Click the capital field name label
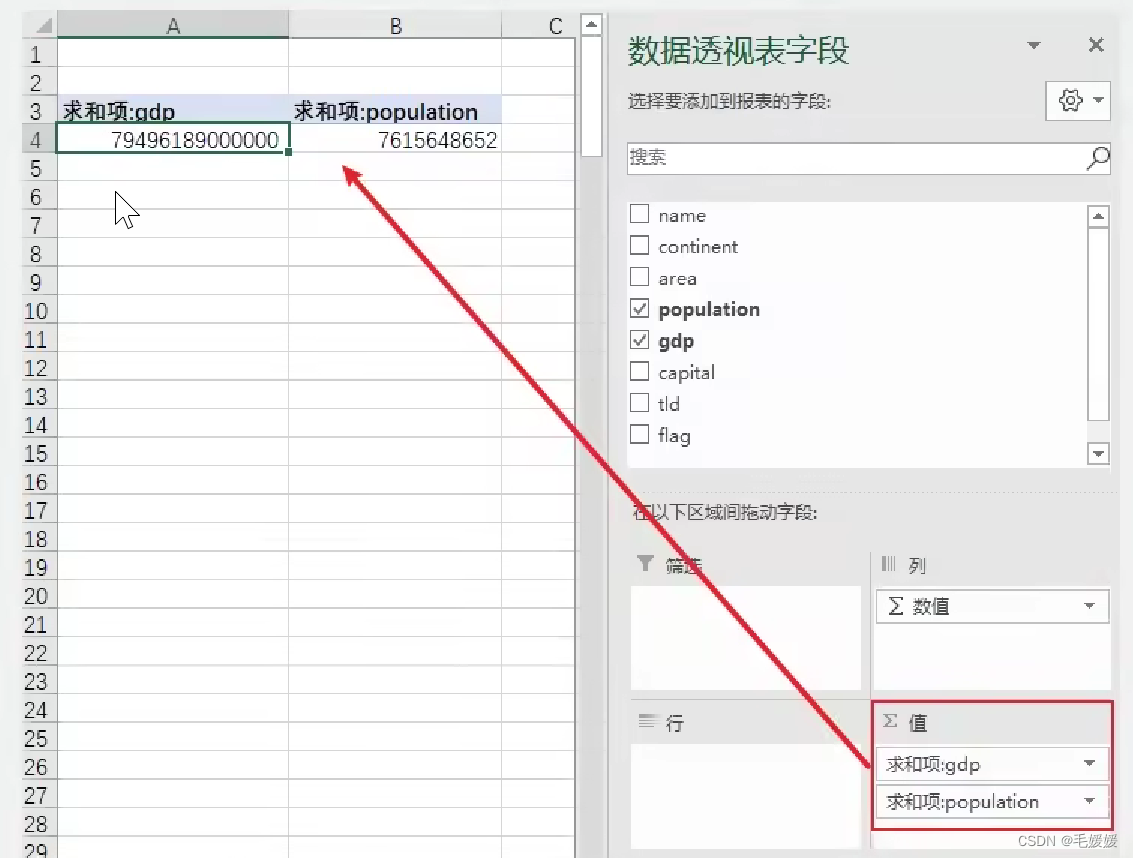The image size is (1133, 858). 686,372
